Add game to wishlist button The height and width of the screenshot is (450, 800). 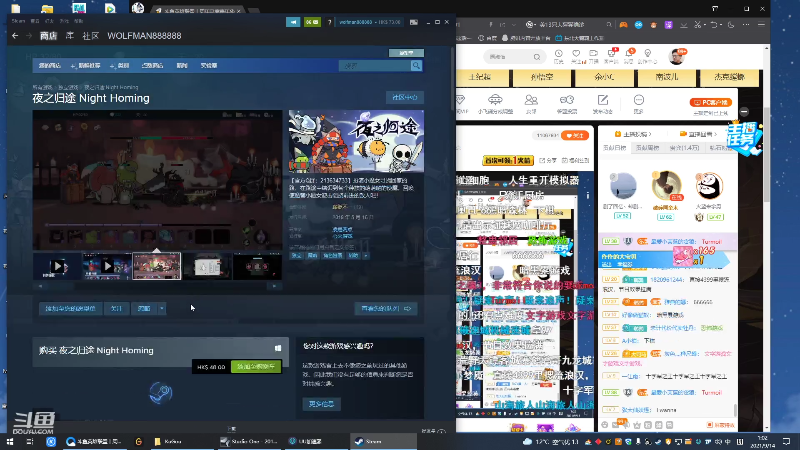coord(70,308)
